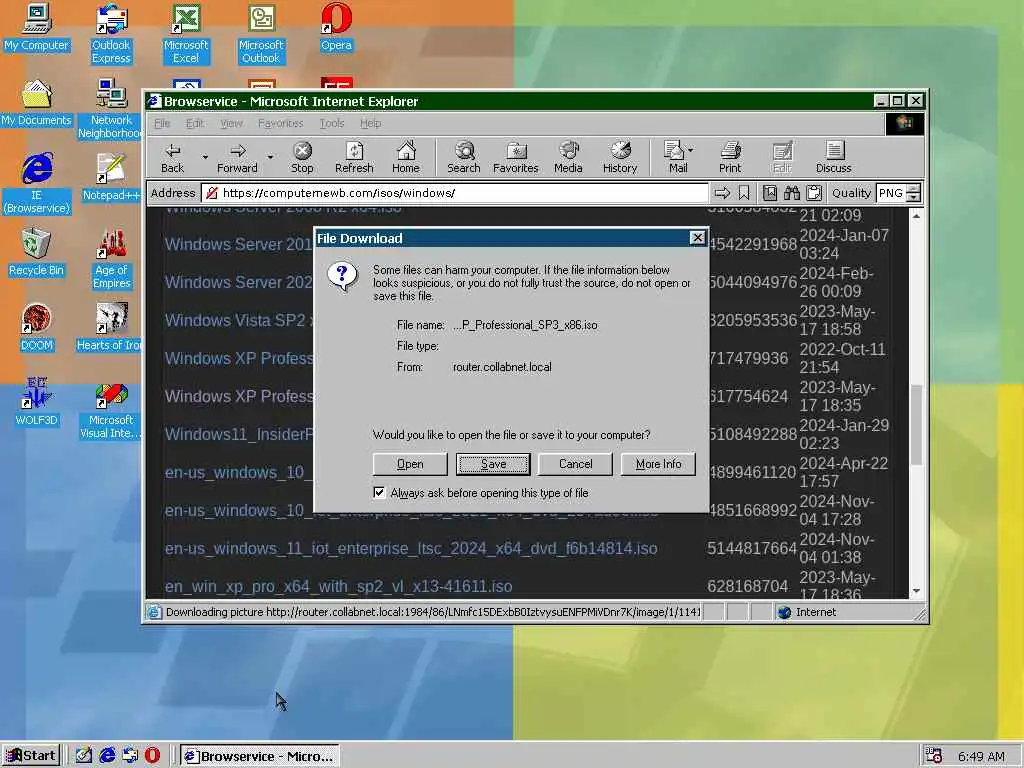The image size is (1024, 768).
Task: Open Opera desktop shortcut
Action: [x=336, y=27]
